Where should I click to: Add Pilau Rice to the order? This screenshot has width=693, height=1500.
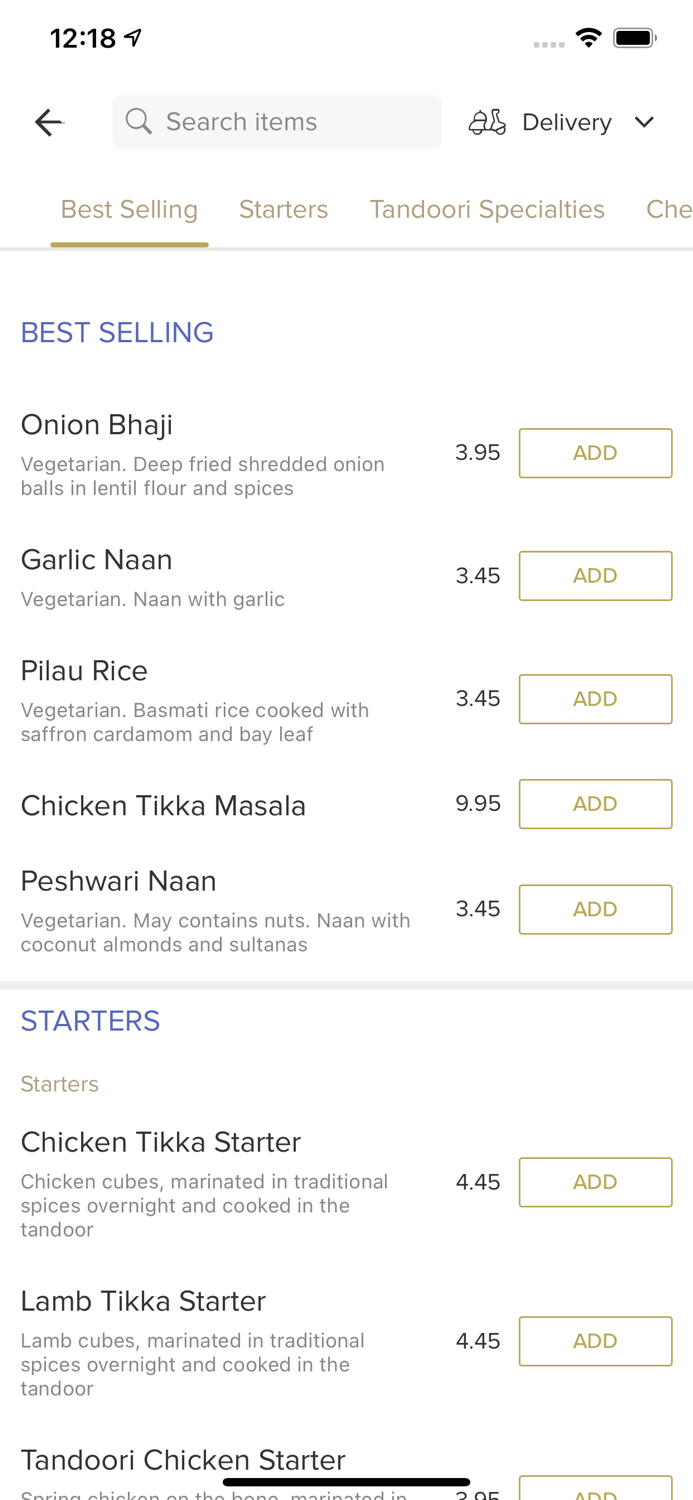595,699
